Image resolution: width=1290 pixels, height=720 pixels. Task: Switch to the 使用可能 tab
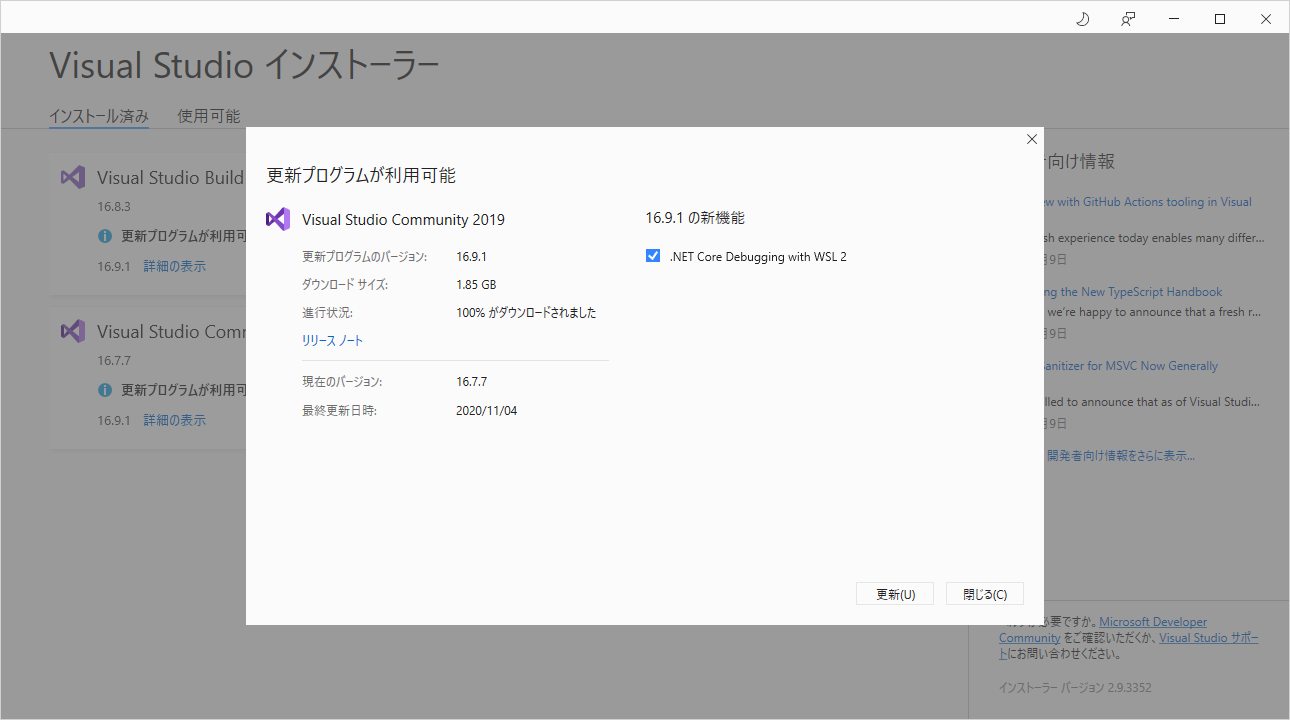point(209,116)
